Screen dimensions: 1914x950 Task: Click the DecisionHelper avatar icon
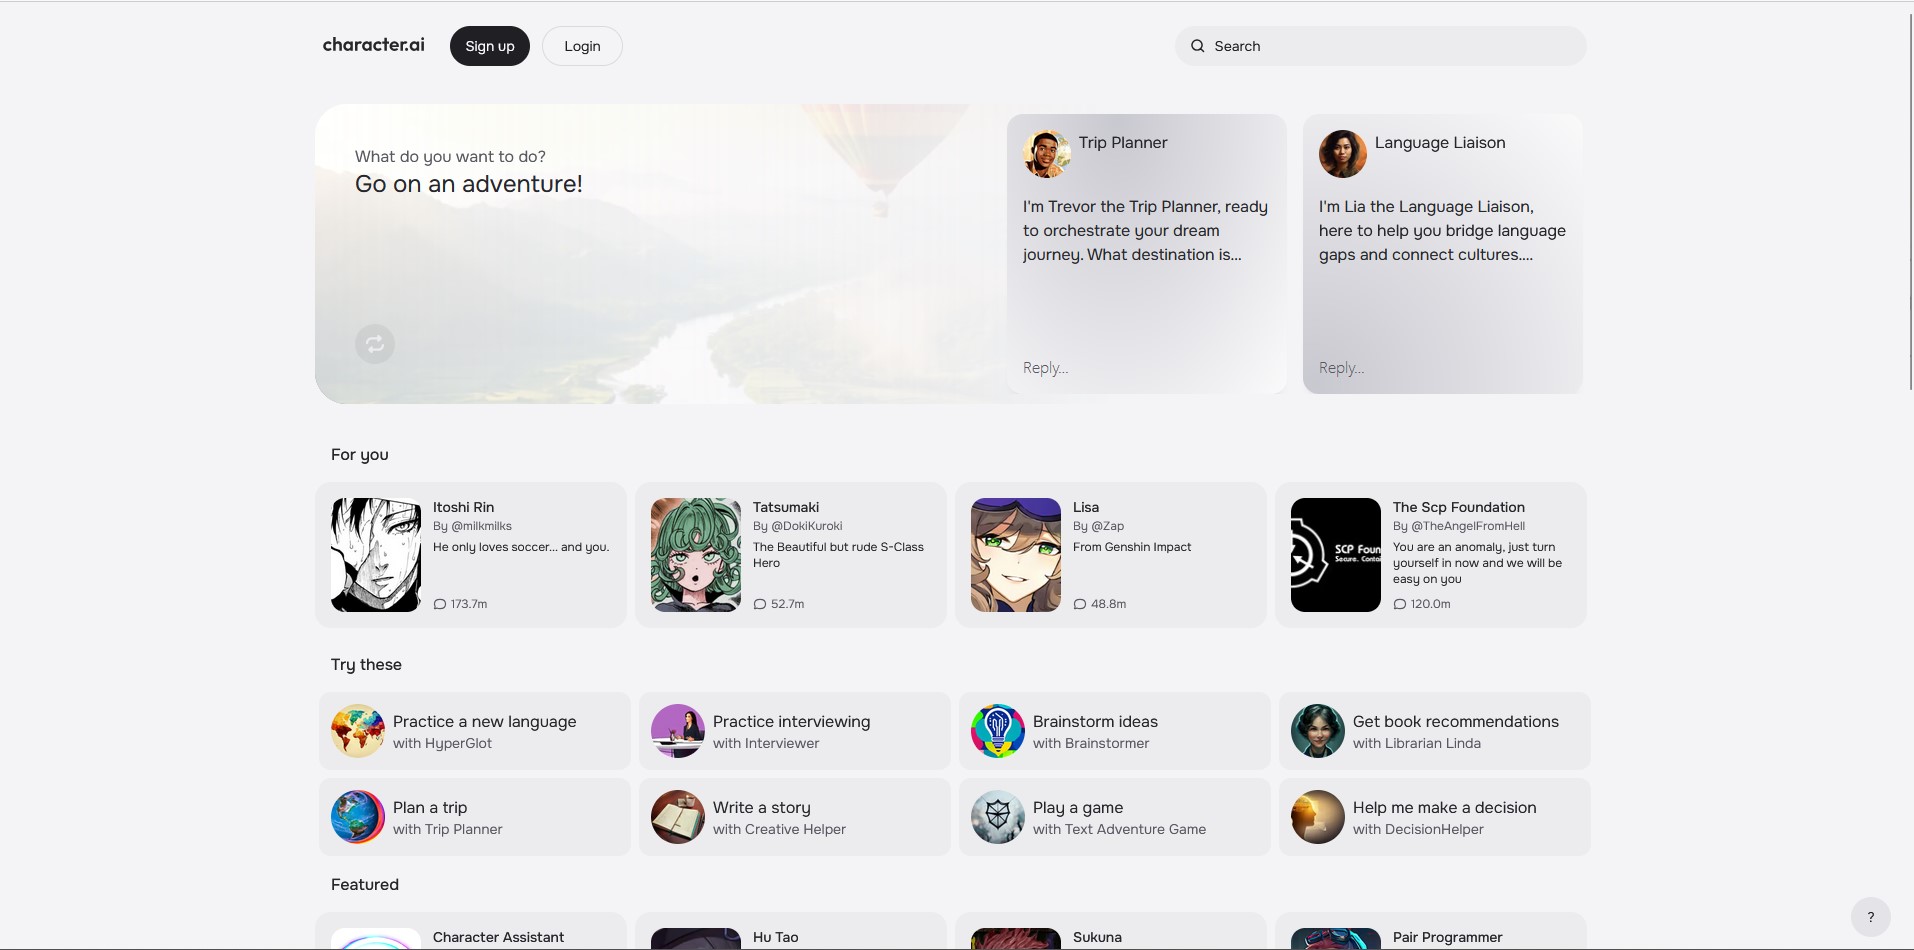[1318, 817]
